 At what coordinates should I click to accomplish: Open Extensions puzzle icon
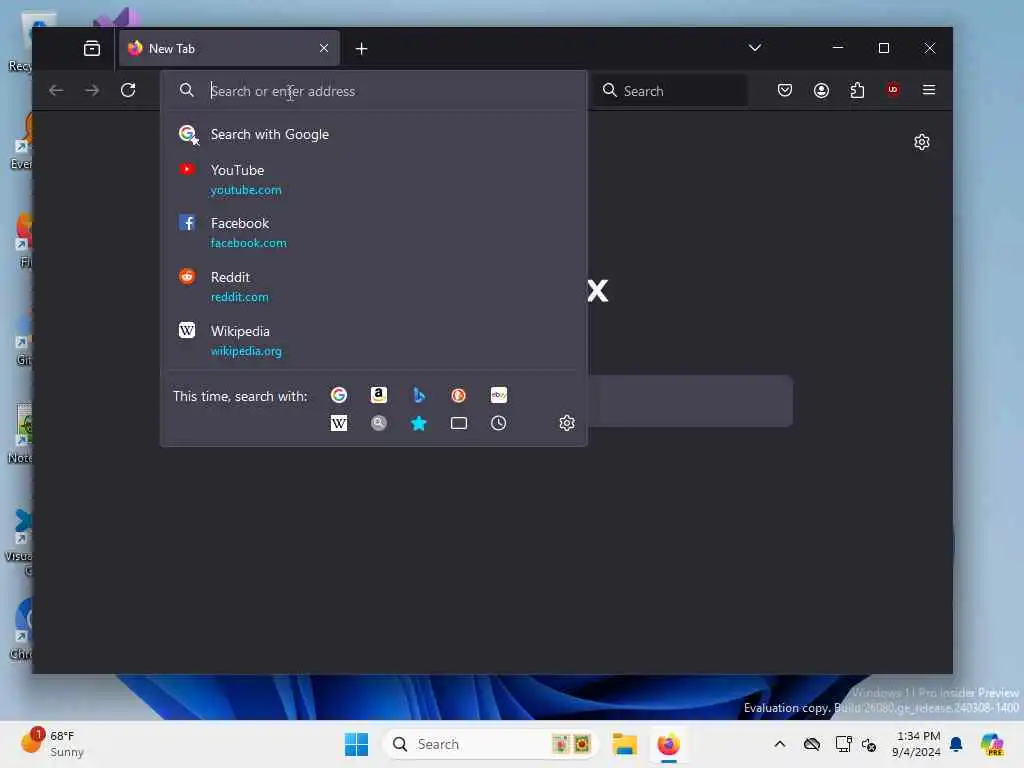coord(857,90)
